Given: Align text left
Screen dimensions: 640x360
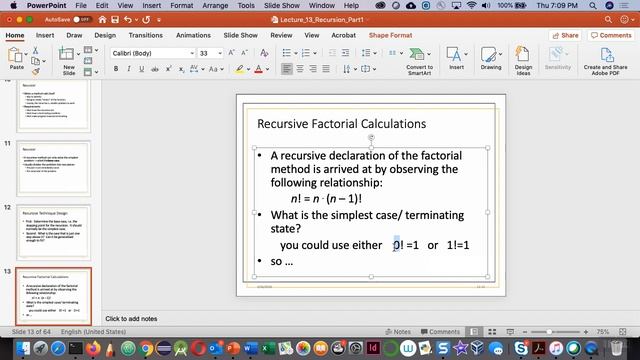Looking at the screenshot, I should [x=287, y=69].
